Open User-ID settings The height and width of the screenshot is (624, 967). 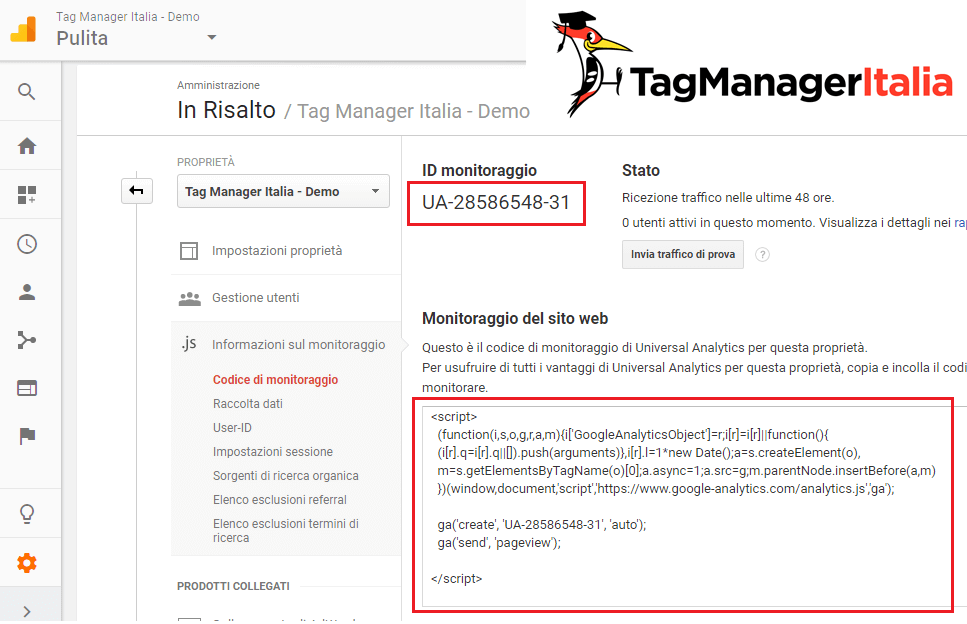click(x=232, y=428)
